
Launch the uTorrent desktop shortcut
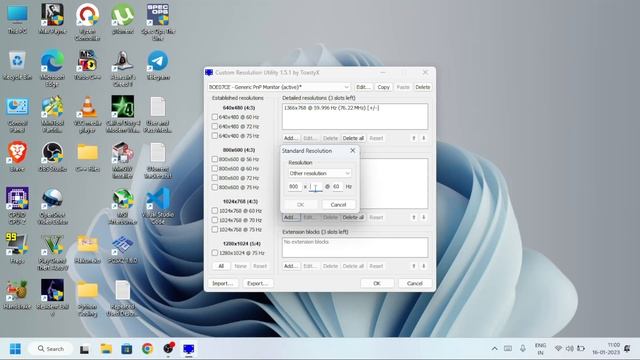point(123,19)
